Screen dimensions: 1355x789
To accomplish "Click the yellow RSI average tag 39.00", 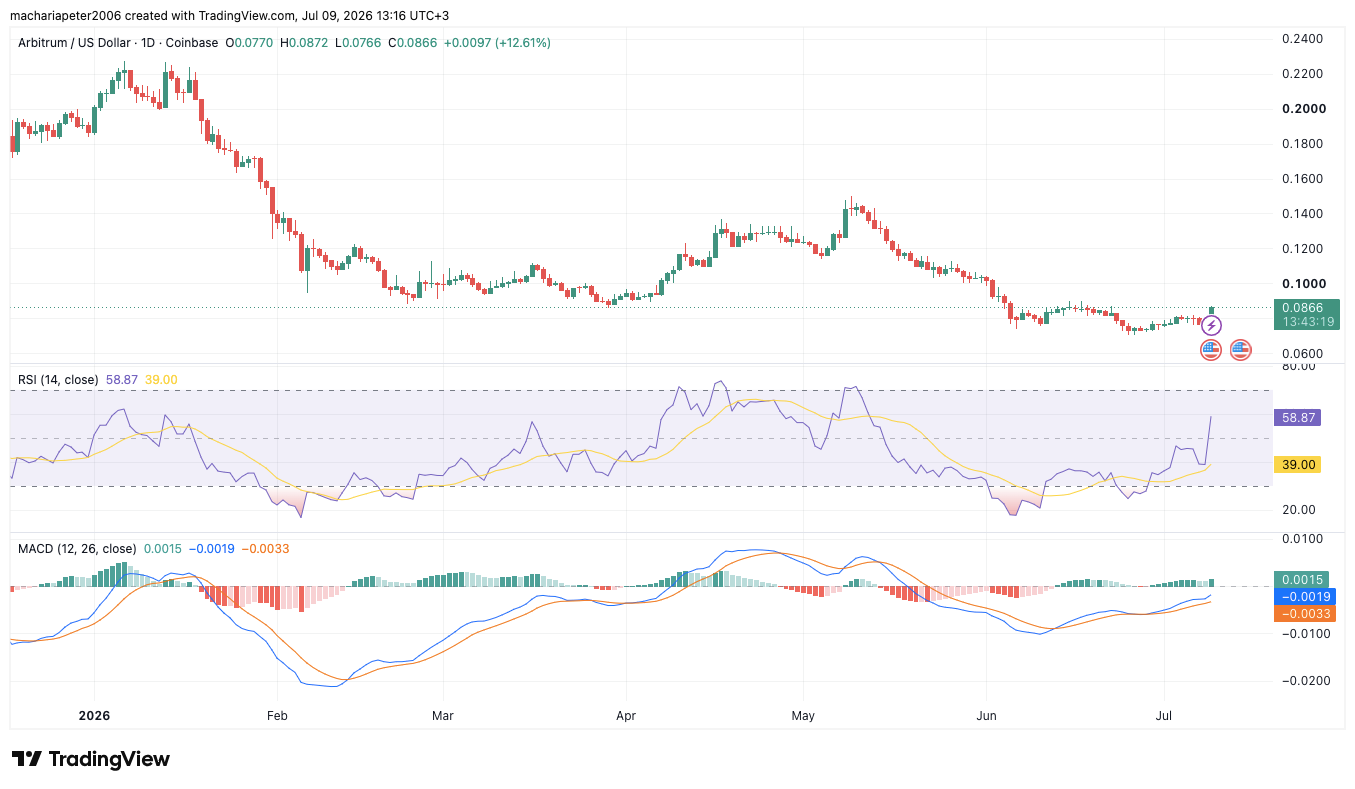I will point(1297,464).
